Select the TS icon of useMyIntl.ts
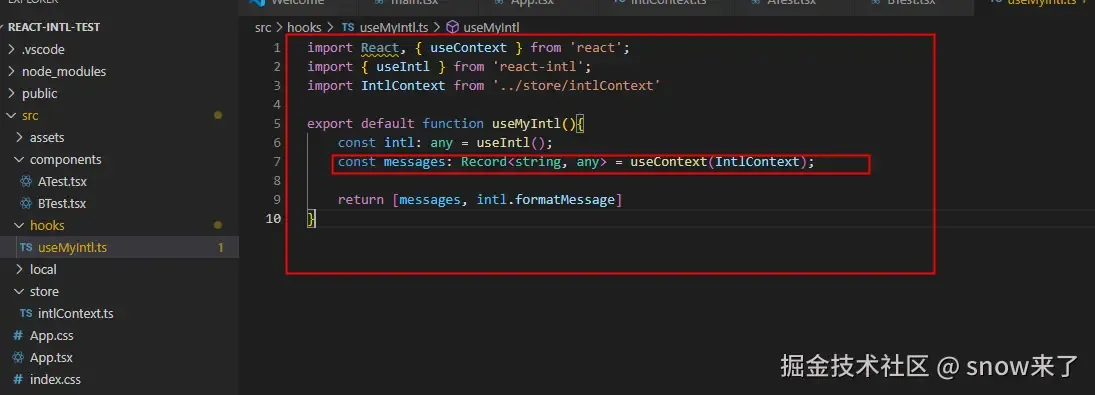The image size is (1095, 395). click(x=26, y=248)
